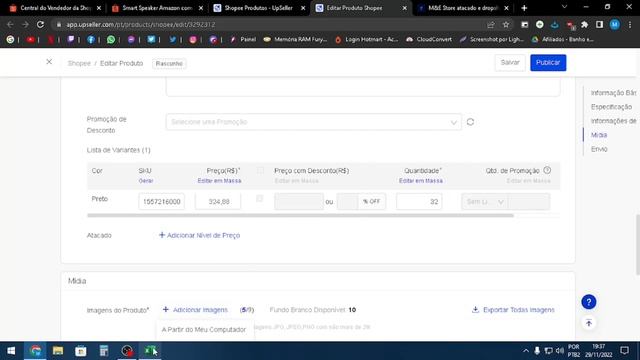Click the price field 324,88
The height and width of the screenshot is (360, 640).
(x=218, y=202)
